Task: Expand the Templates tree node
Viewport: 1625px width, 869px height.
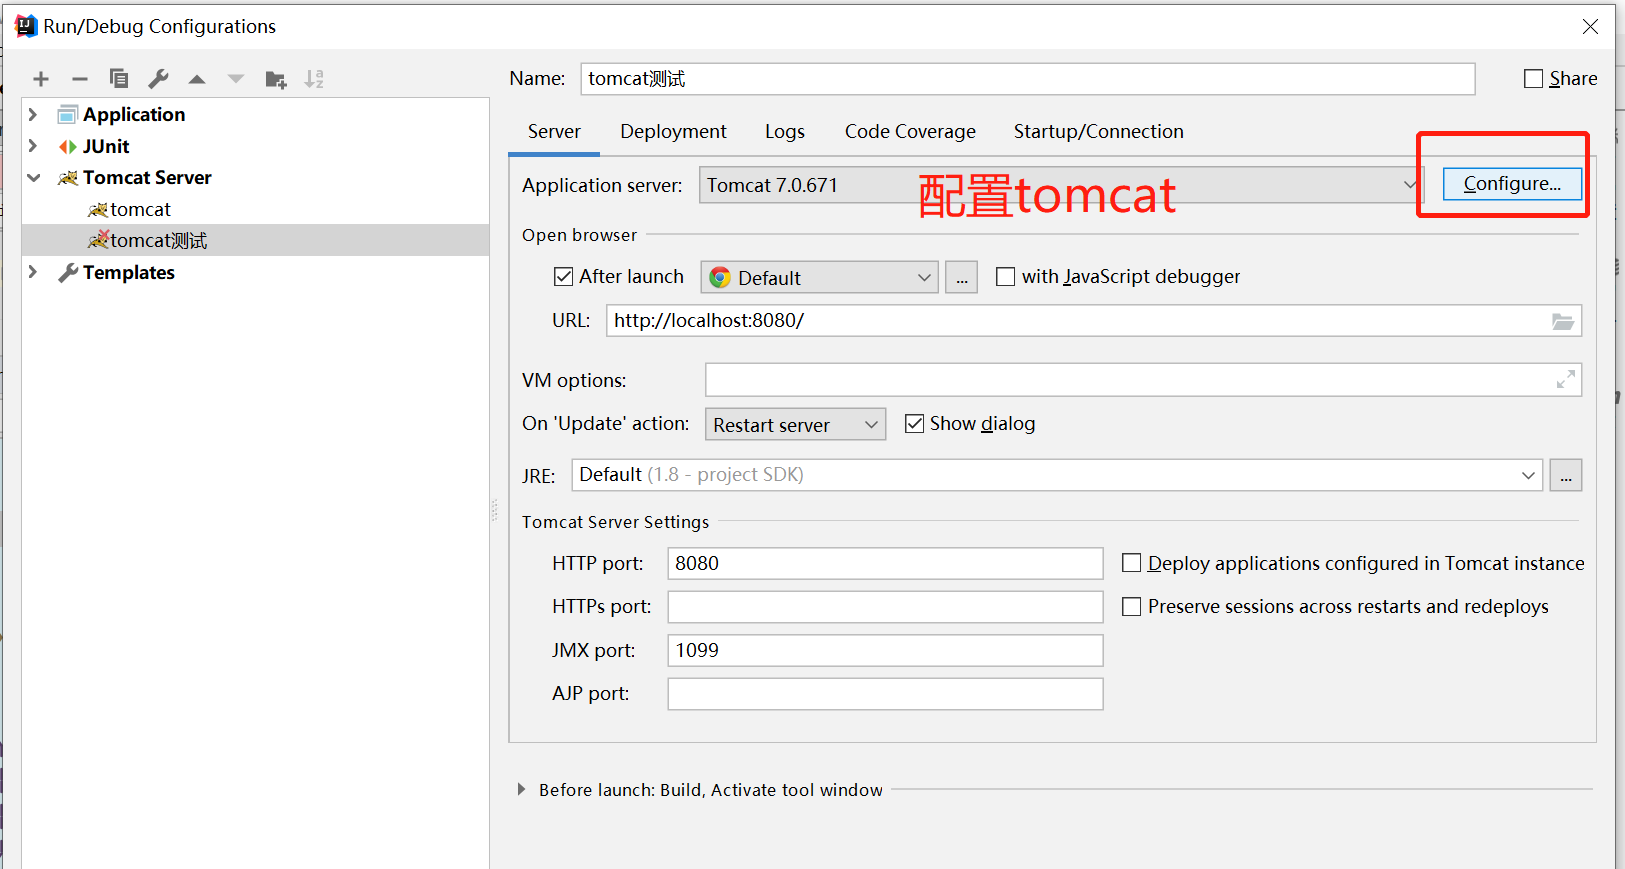Action: tap(33, 272)
